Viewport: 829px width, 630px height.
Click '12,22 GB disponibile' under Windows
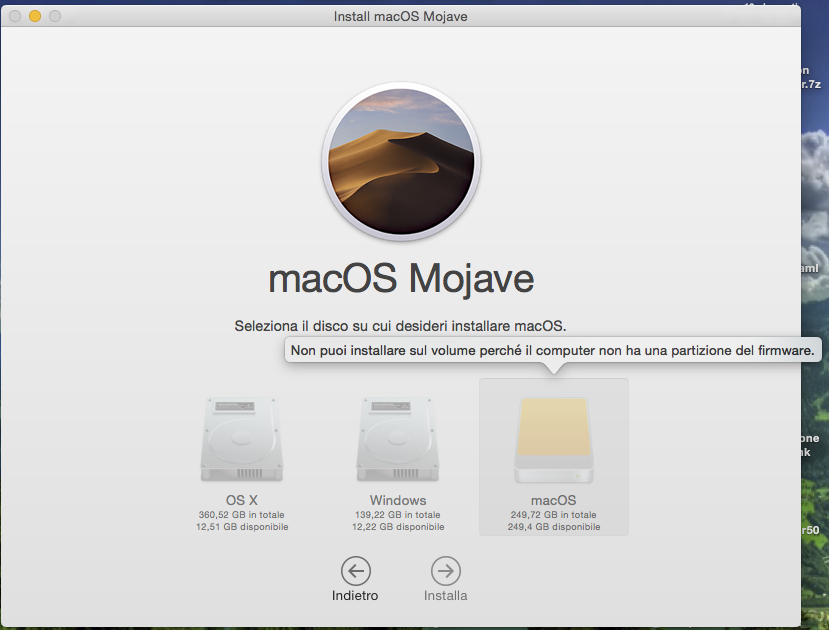click(x=398, y=527)
